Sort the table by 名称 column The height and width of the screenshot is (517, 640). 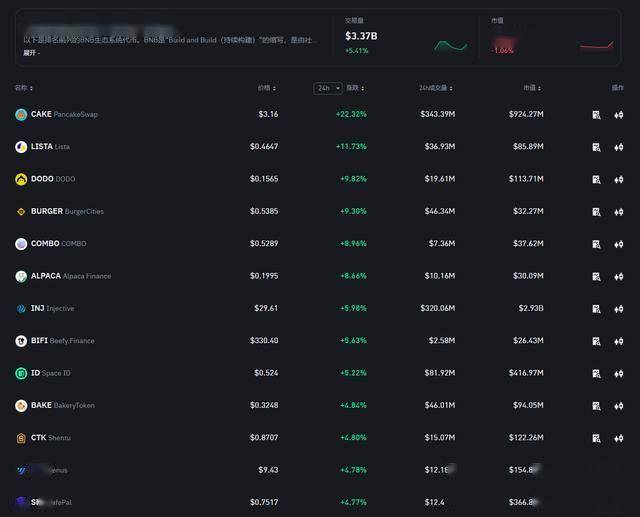(x=24, y=88)
